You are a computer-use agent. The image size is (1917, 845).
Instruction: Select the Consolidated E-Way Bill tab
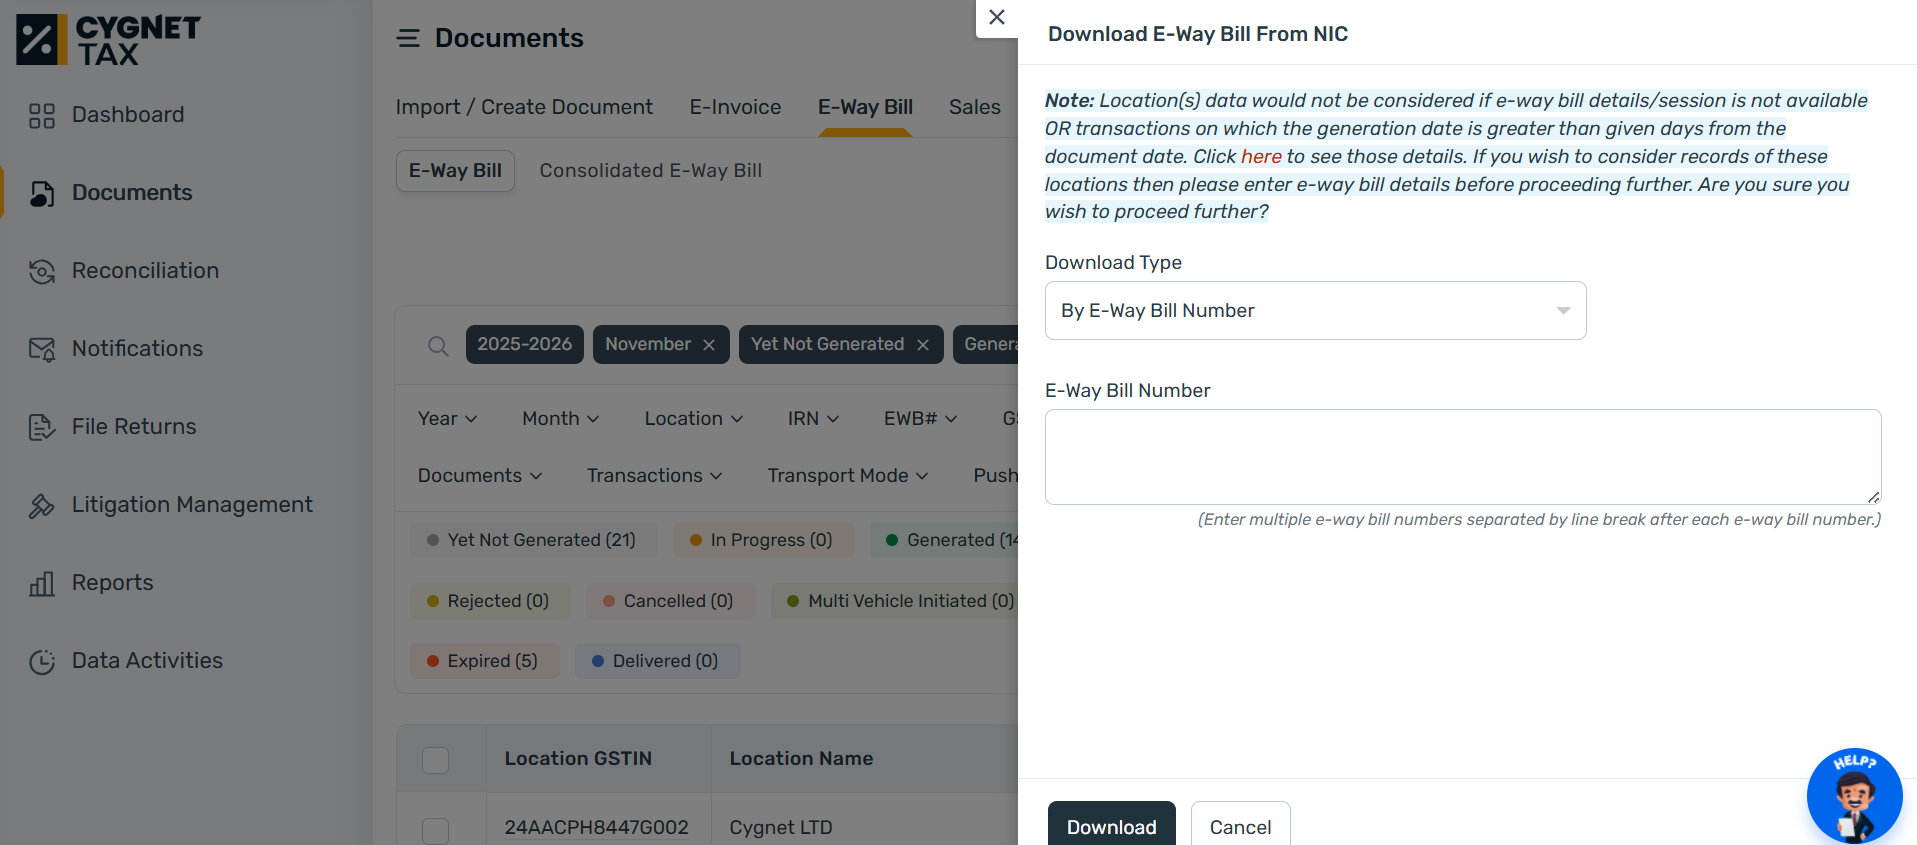650,171
